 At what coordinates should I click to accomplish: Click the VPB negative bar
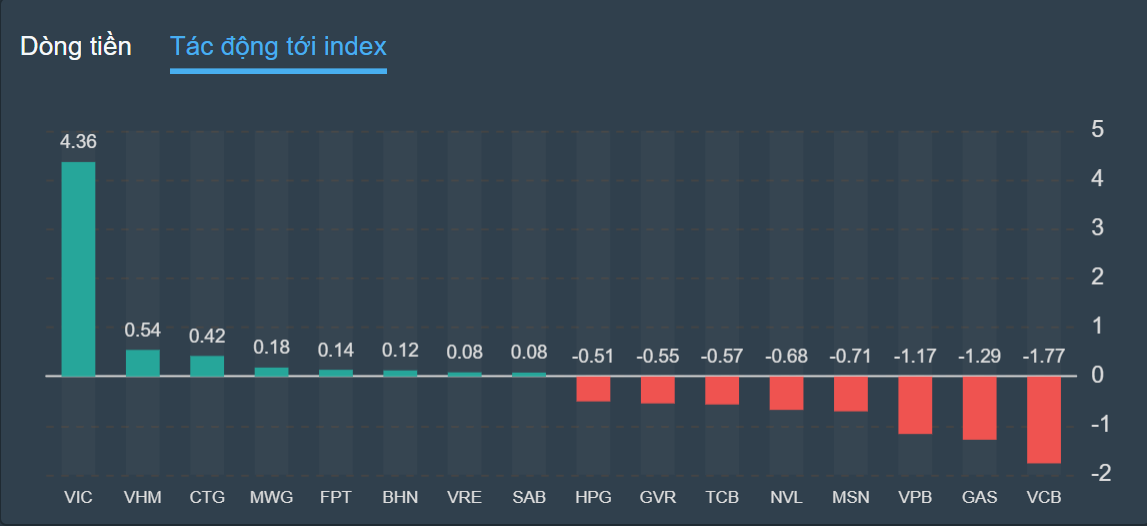[x=915, y=404]
